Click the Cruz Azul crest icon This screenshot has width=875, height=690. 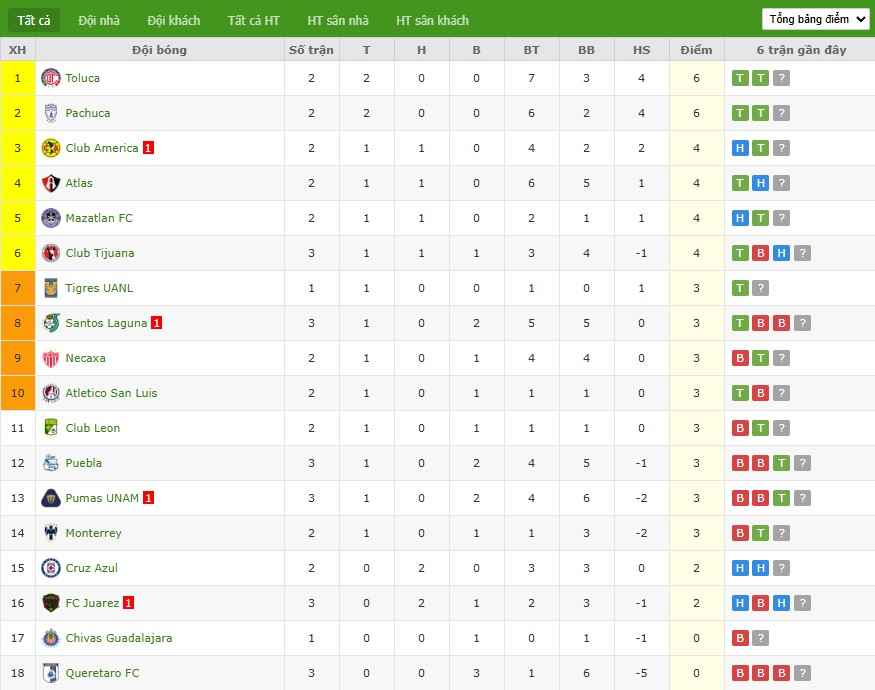[51, 568]
